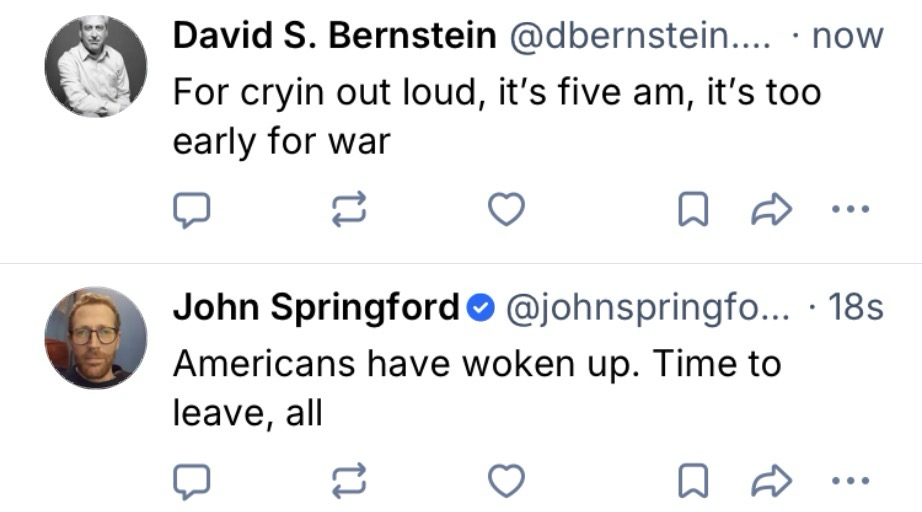
Task: Like the post about five am war
Action: (506, 210)
